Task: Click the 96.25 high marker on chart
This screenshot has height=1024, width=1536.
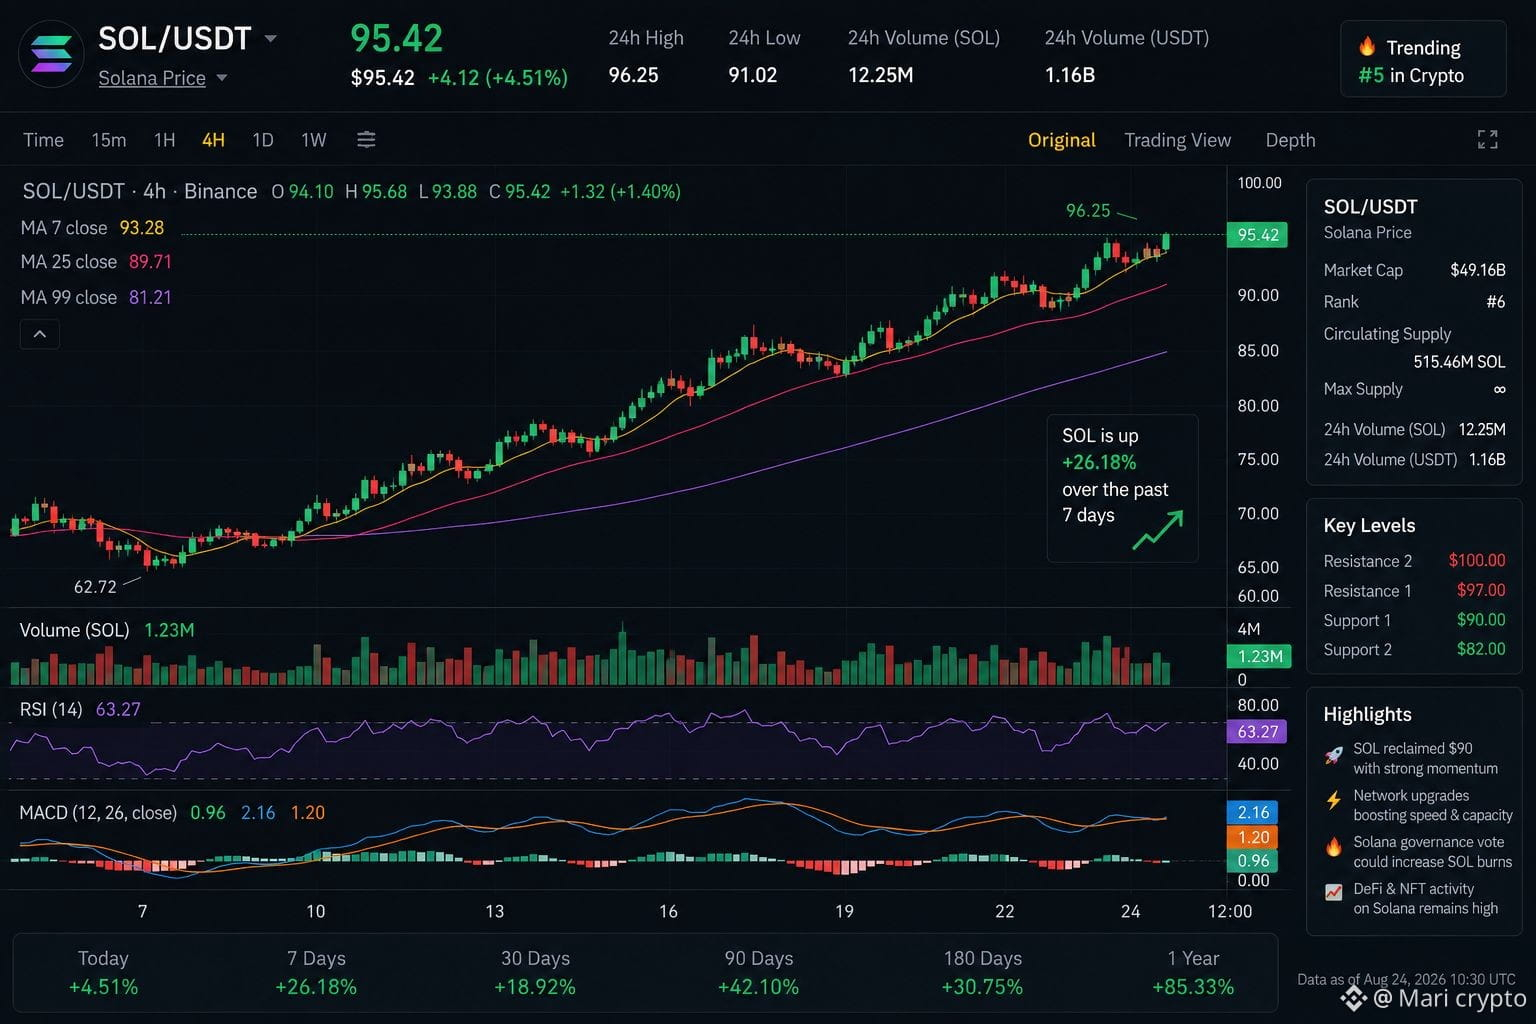Action: (1088, 210)
